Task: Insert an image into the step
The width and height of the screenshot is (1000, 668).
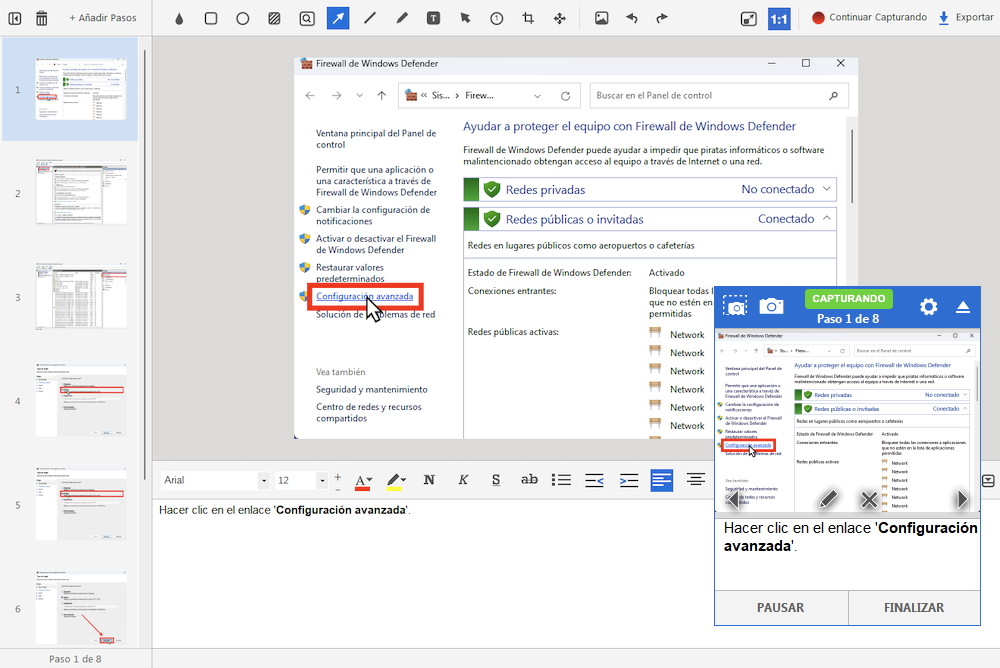Action: [601, 19]
